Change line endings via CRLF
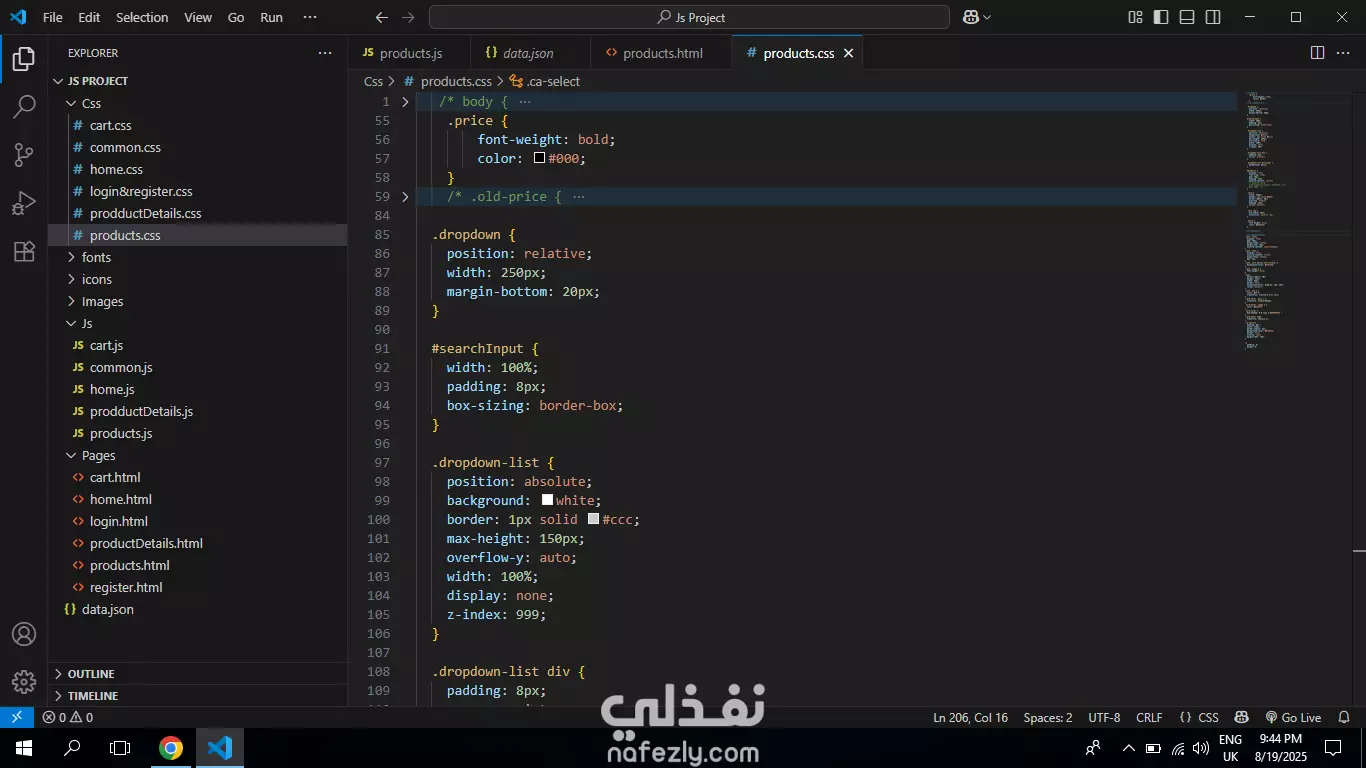Image resolution: width=1366 pixels, height=768 pixels. (1149, 717)
